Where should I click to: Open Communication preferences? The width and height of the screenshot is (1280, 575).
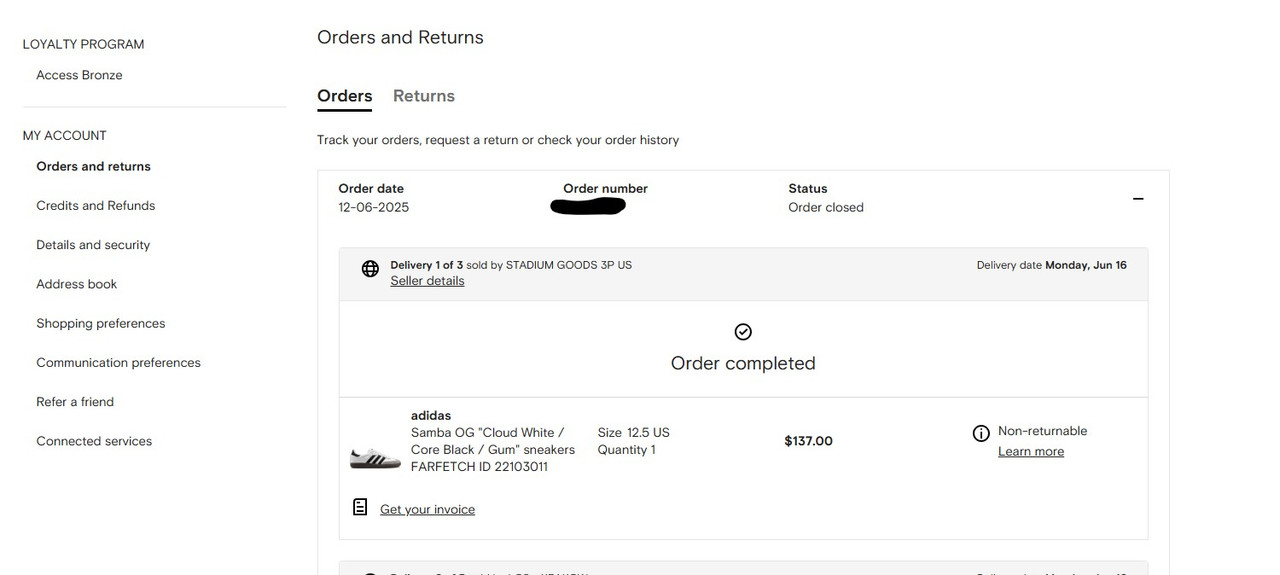click(x=119, y=363)
